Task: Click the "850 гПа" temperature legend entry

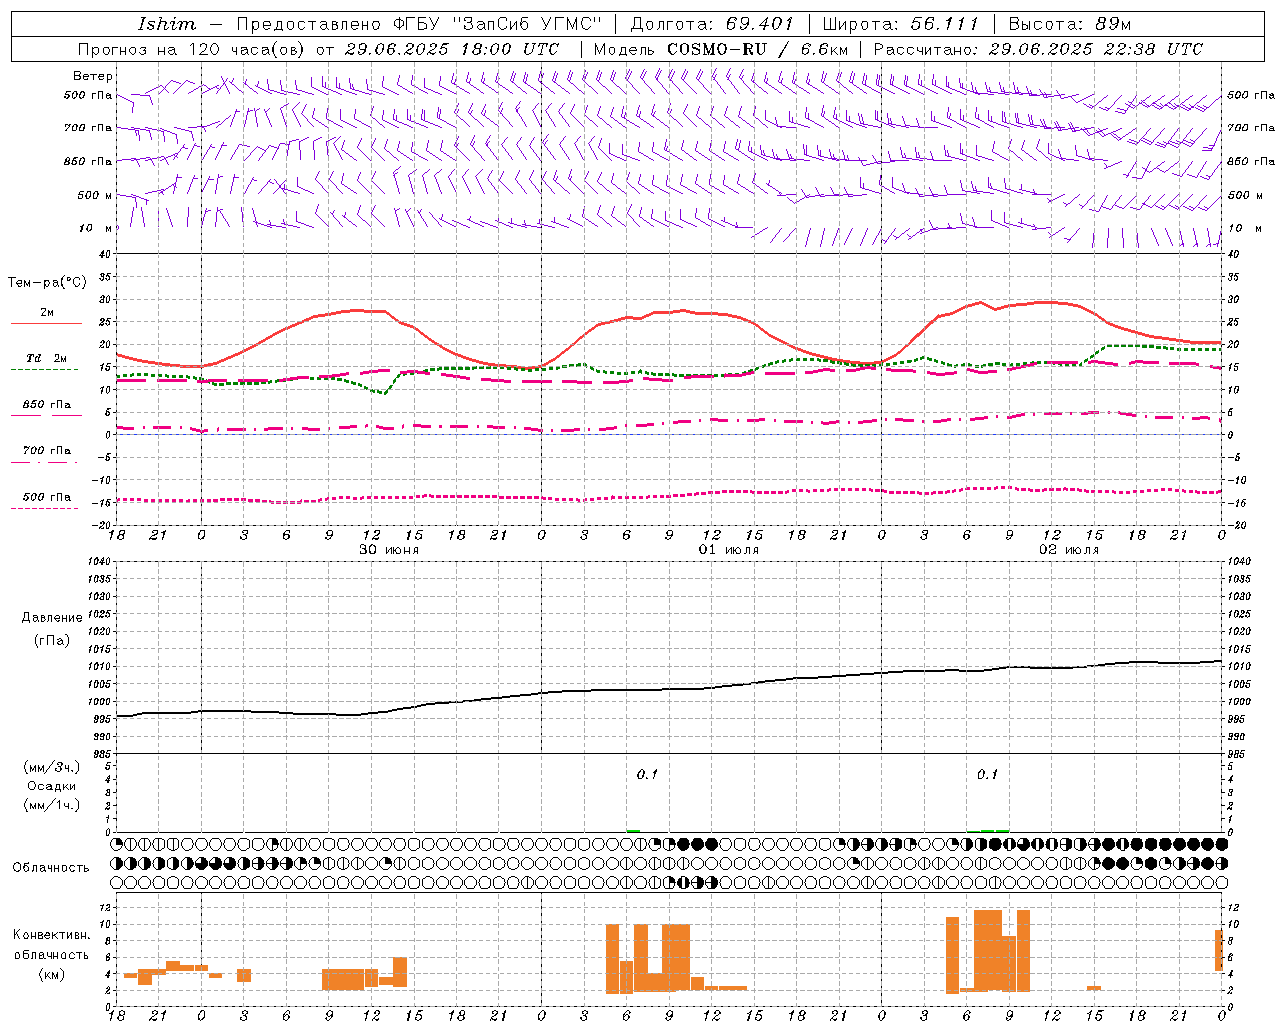Action: pos(46,405)
